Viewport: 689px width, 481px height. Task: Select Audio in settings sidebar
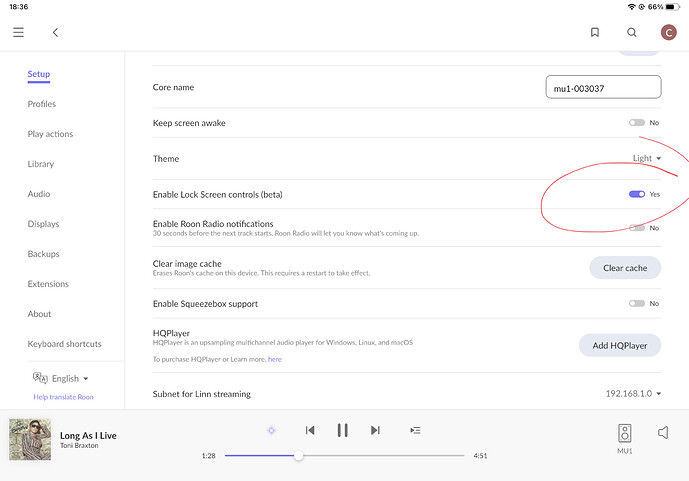[39, 194]
